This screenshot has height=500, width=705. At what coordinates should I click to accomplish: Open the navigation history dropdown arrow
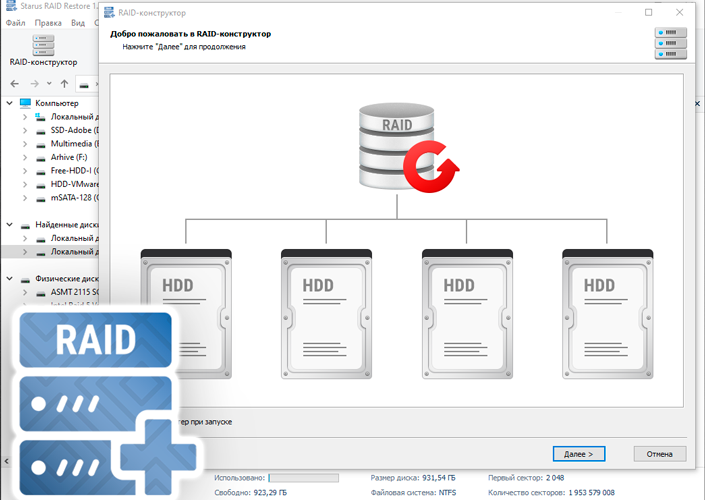point(49,84)
